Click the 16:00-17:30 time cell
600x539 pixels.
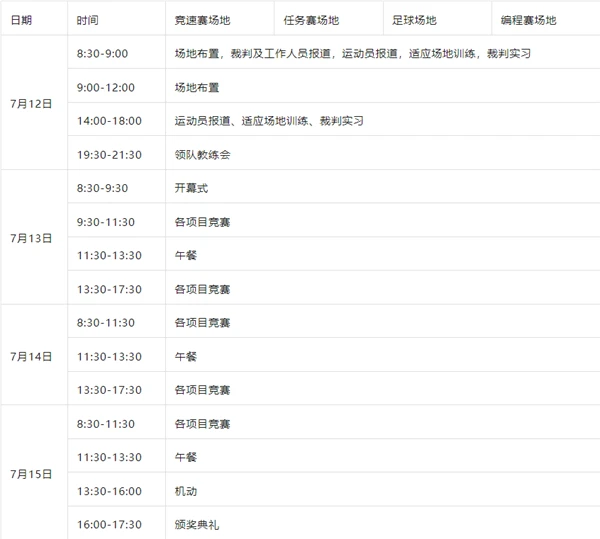[117, 523]
